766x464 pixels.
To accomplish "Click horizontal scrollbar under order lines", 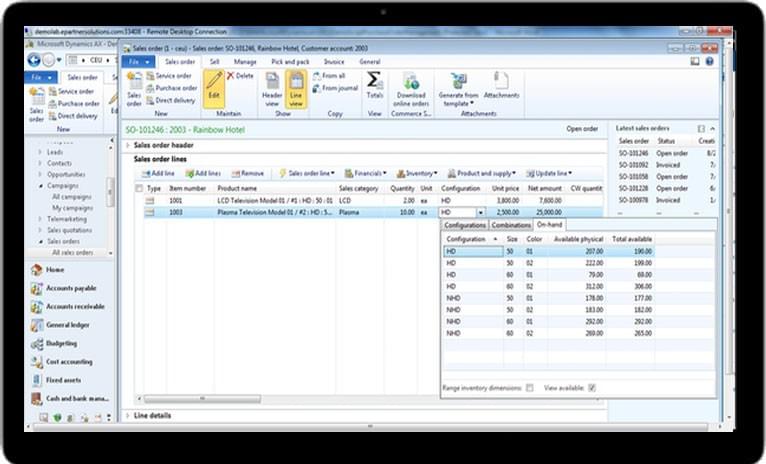I will click(202, 399).
